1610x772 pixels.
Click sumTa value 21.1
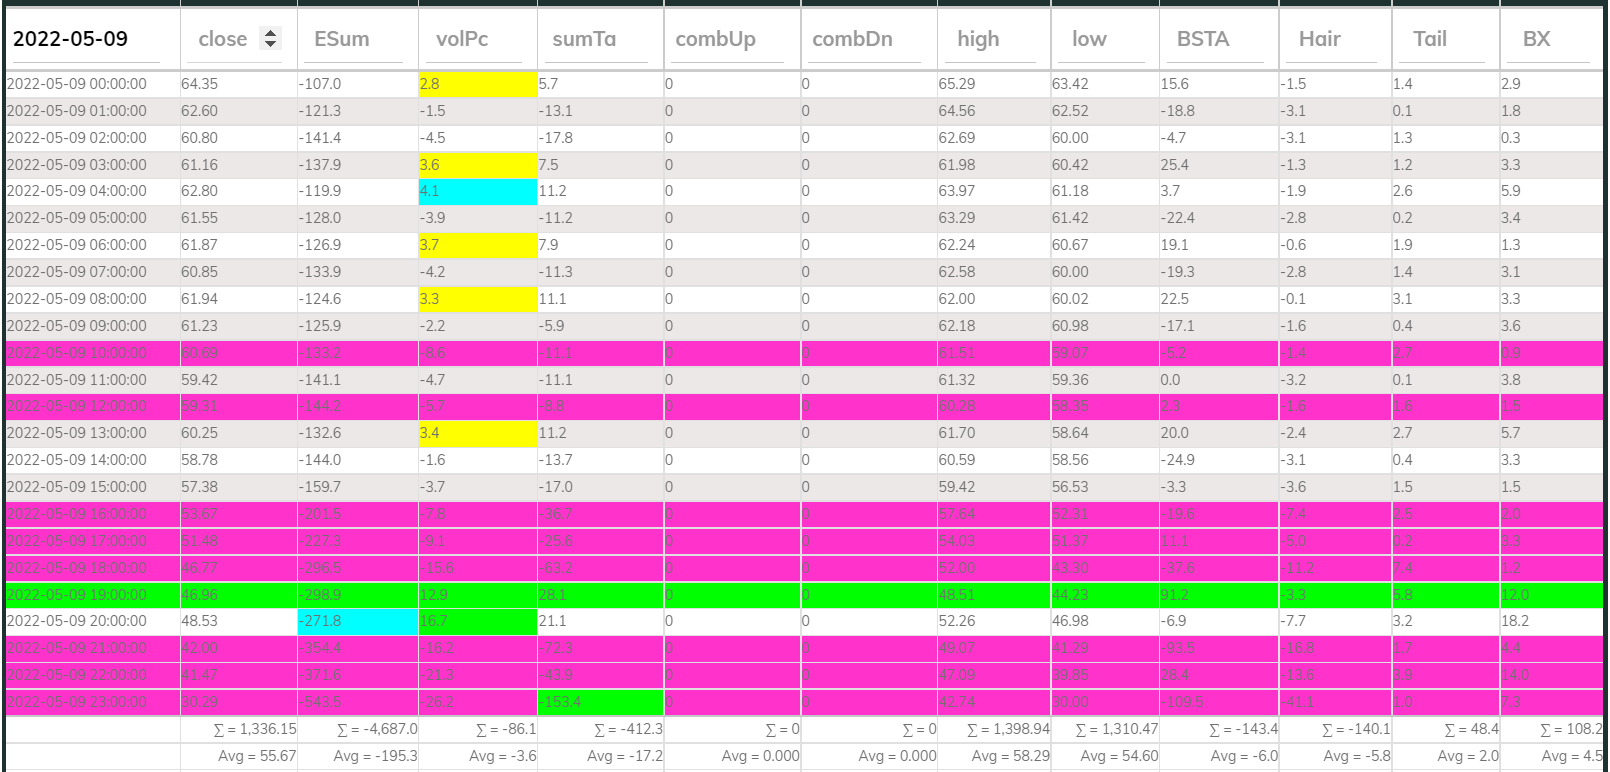click(x=552, y=621)
